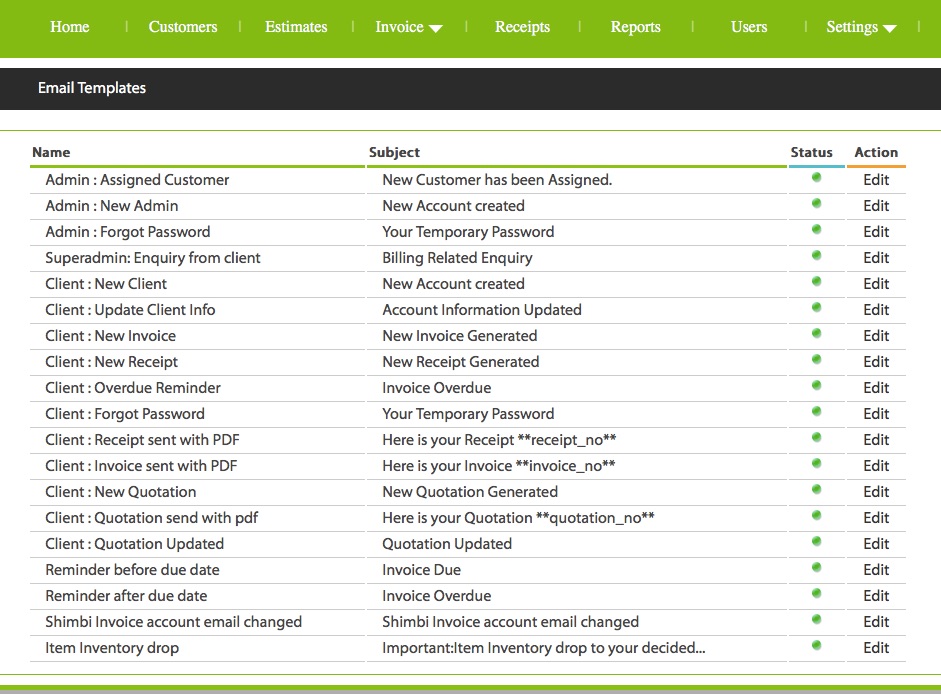Sort templates by Name column header

[x=51, y=152]
